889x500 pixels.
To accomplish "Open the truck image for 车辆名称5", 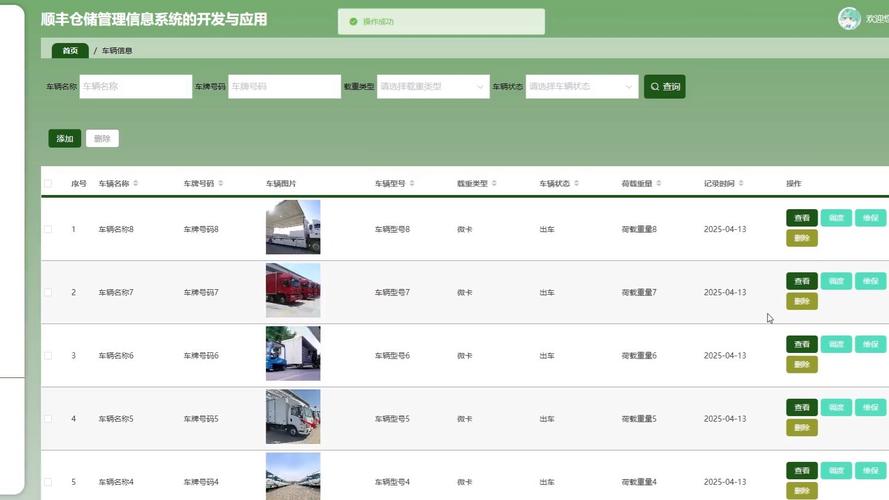I will [293, 417].
